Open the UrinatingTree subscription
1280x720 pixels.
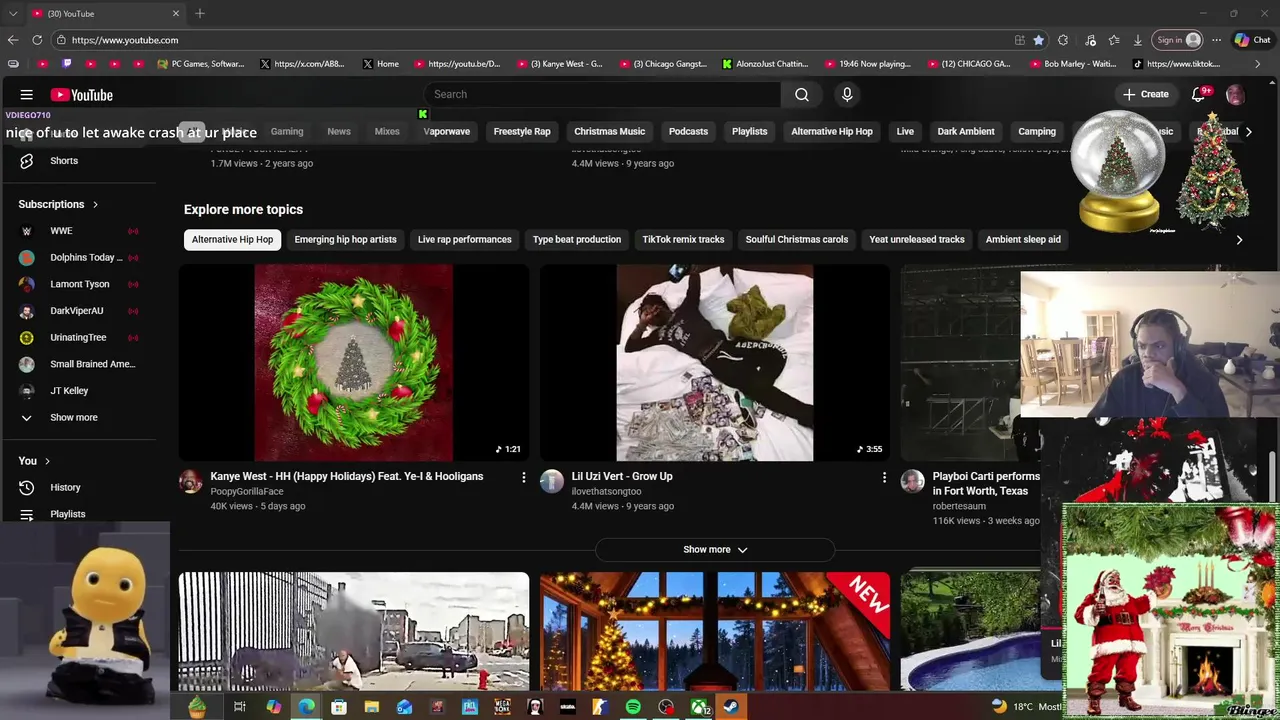[x=78, y=337]
